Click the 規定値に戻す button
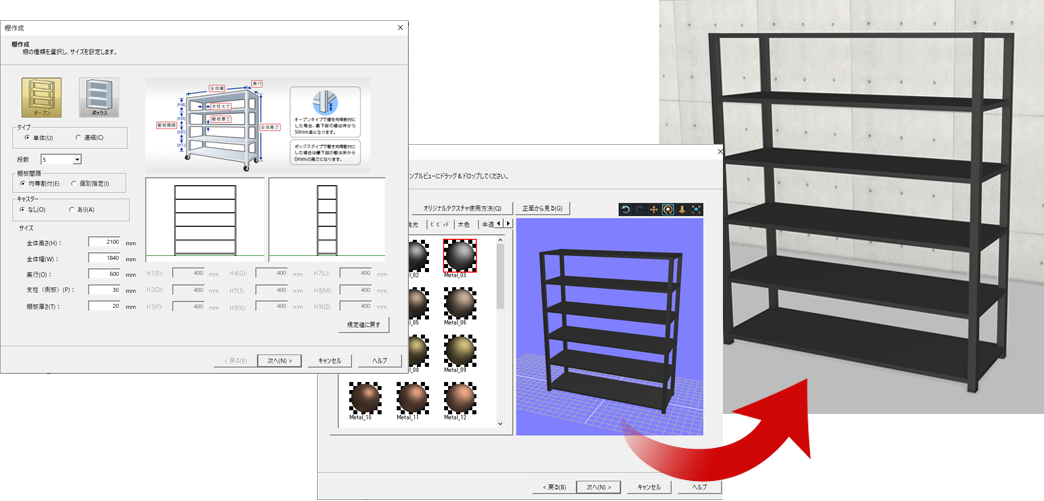1044x501 pixels. [x=363, y=325]
